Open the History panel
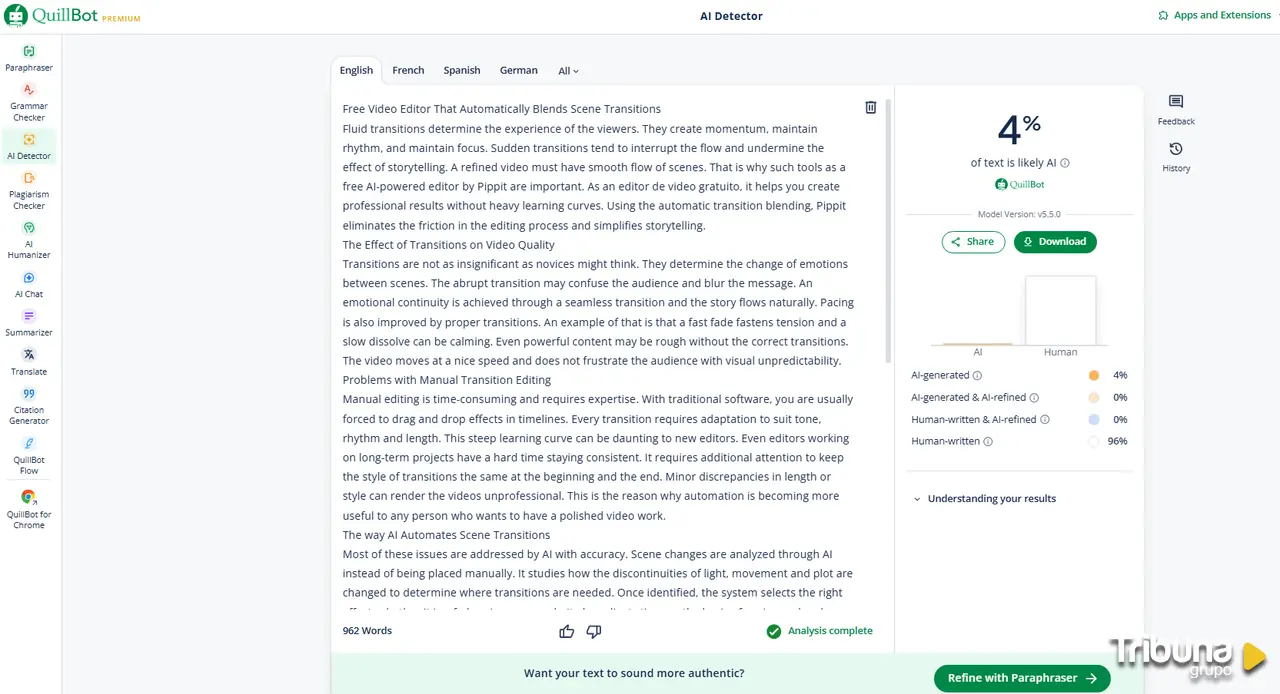 click(x=1176, y=157)
